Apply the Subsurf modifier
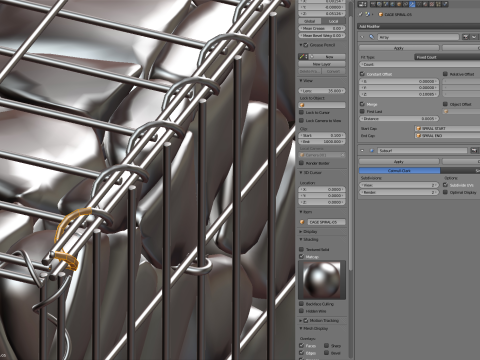This screenshot has width=480, height=360. click(399, 162)
